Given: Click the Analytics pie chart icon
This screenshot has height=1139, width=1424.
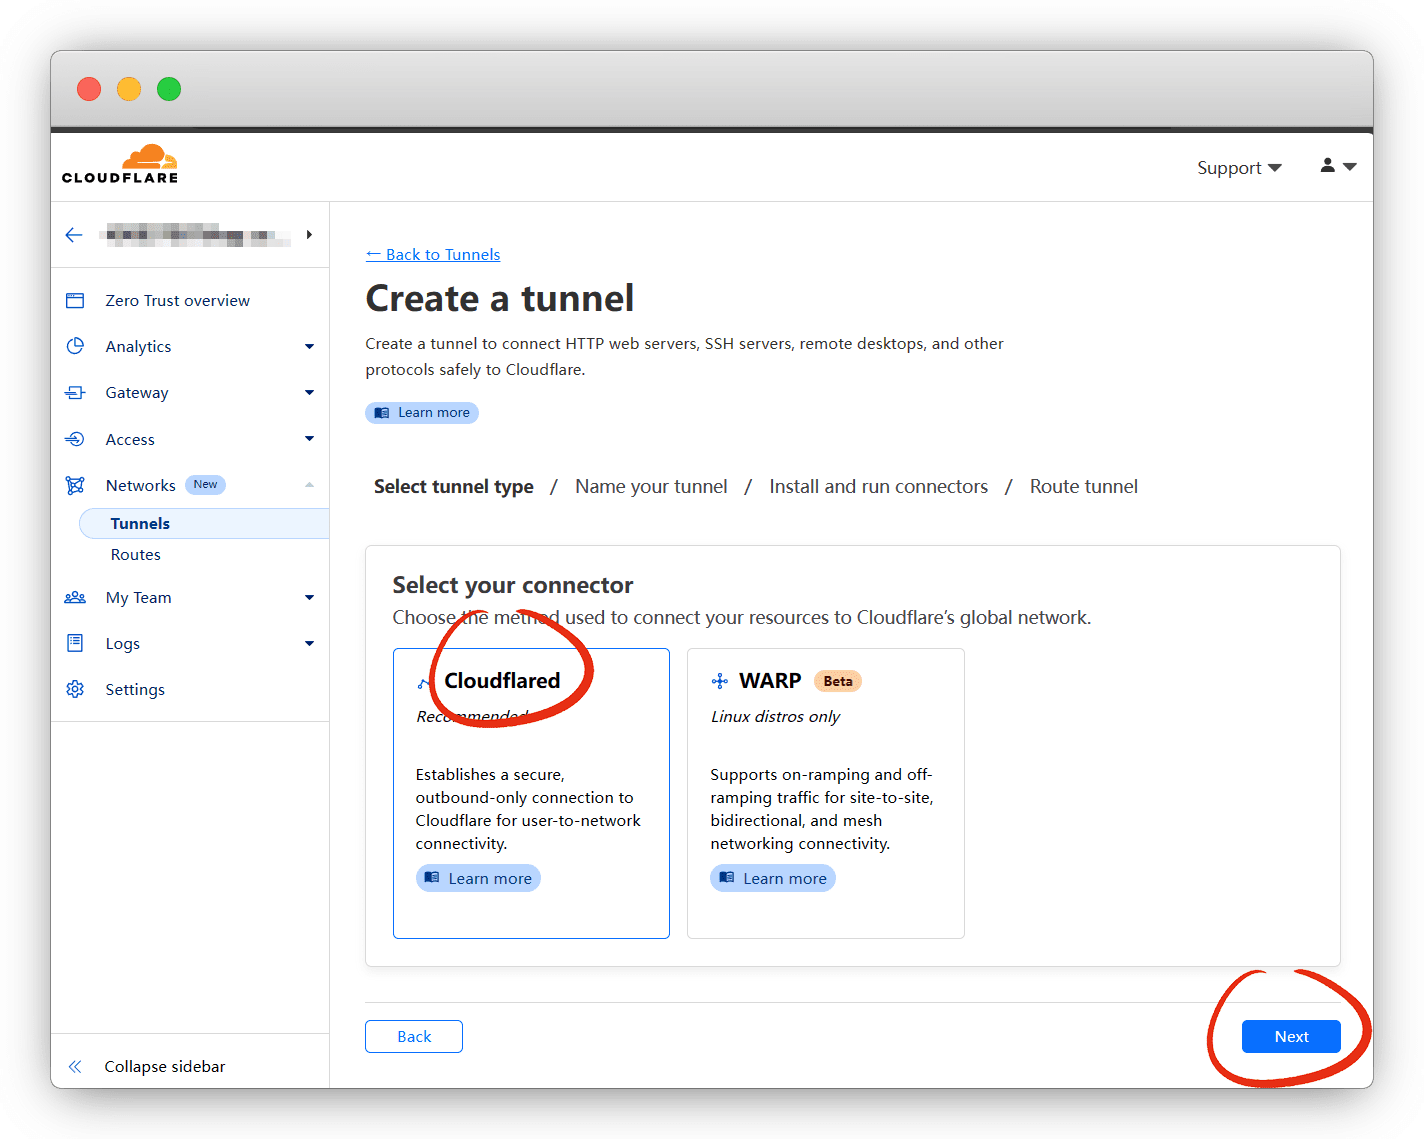Looking at the screenshot, I should 75,347.
